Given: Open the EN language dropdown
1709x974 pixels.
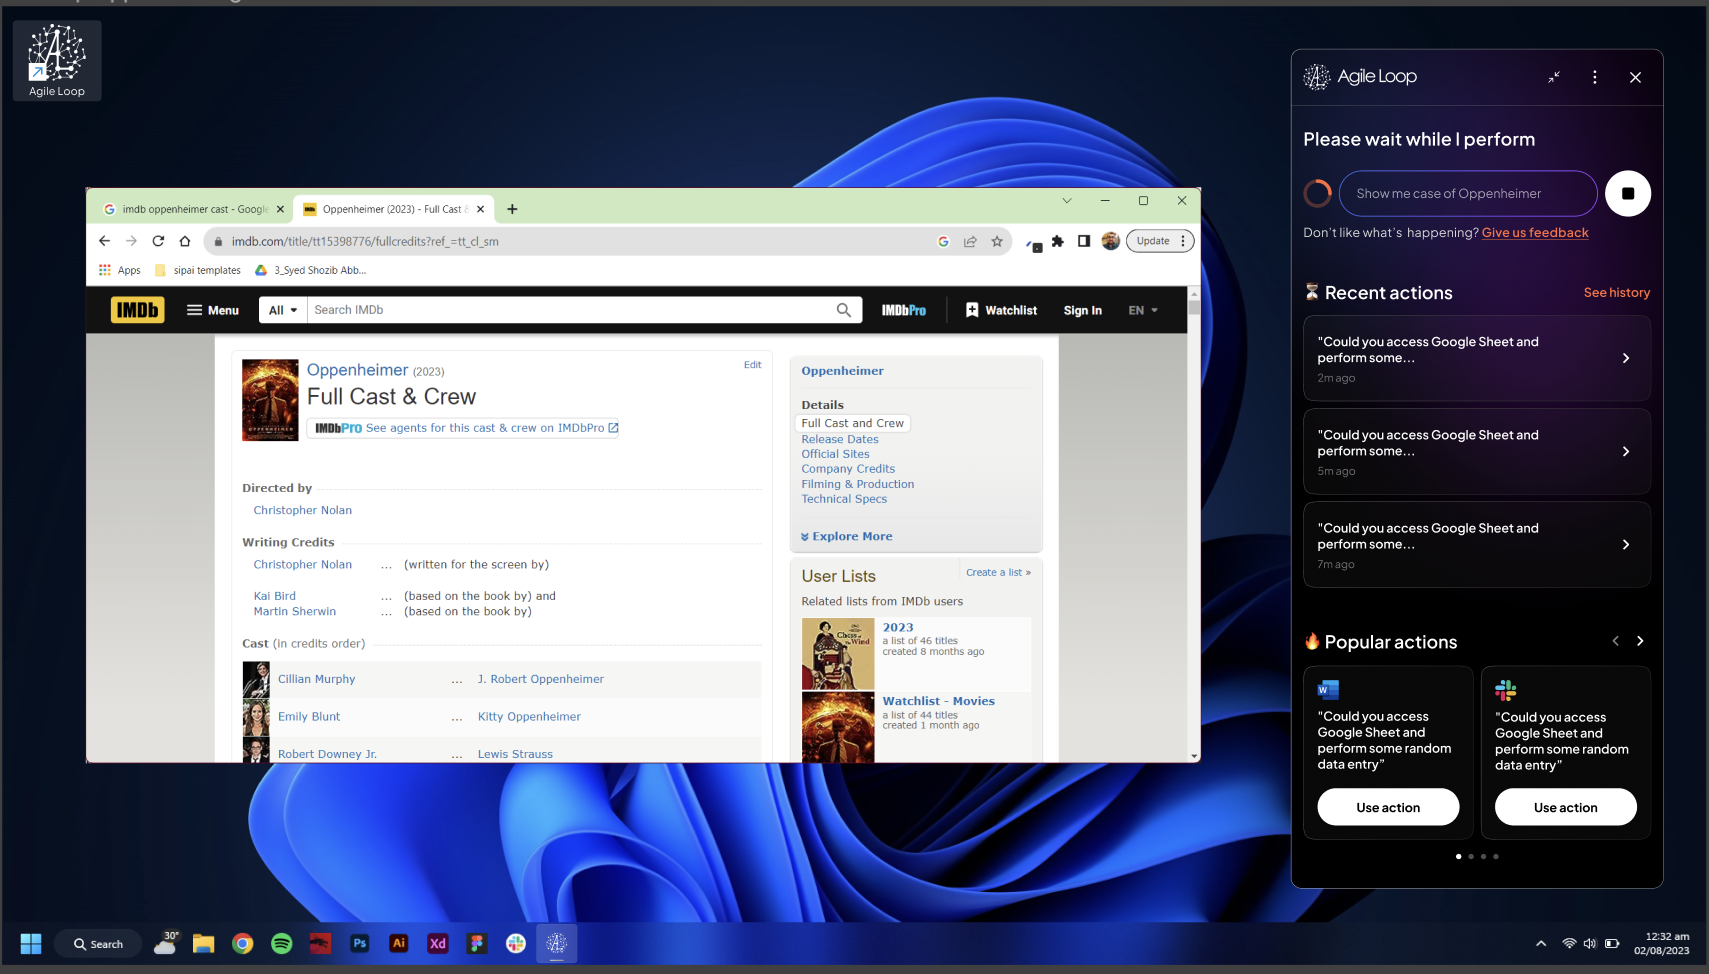Looking at the screenshot, I should point(1143,310).
